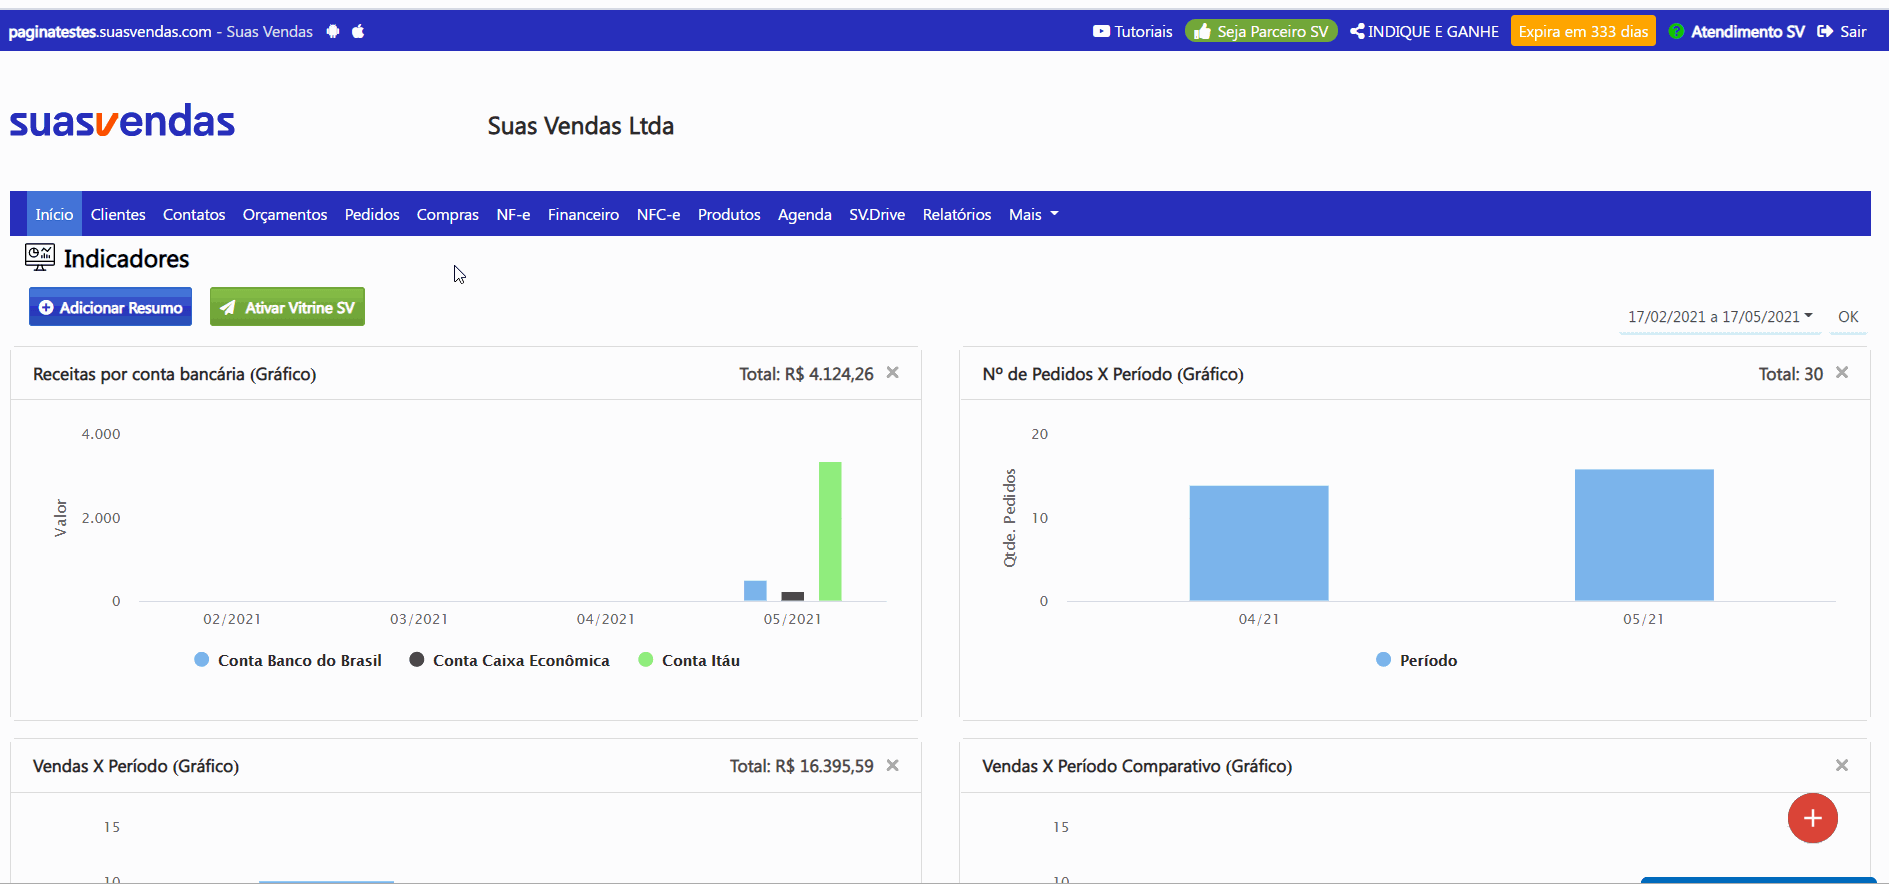The width and height of the screenshot is (1889, 884).
Task: Open the SV.Drive menu
Action: (x=877, y=214)
